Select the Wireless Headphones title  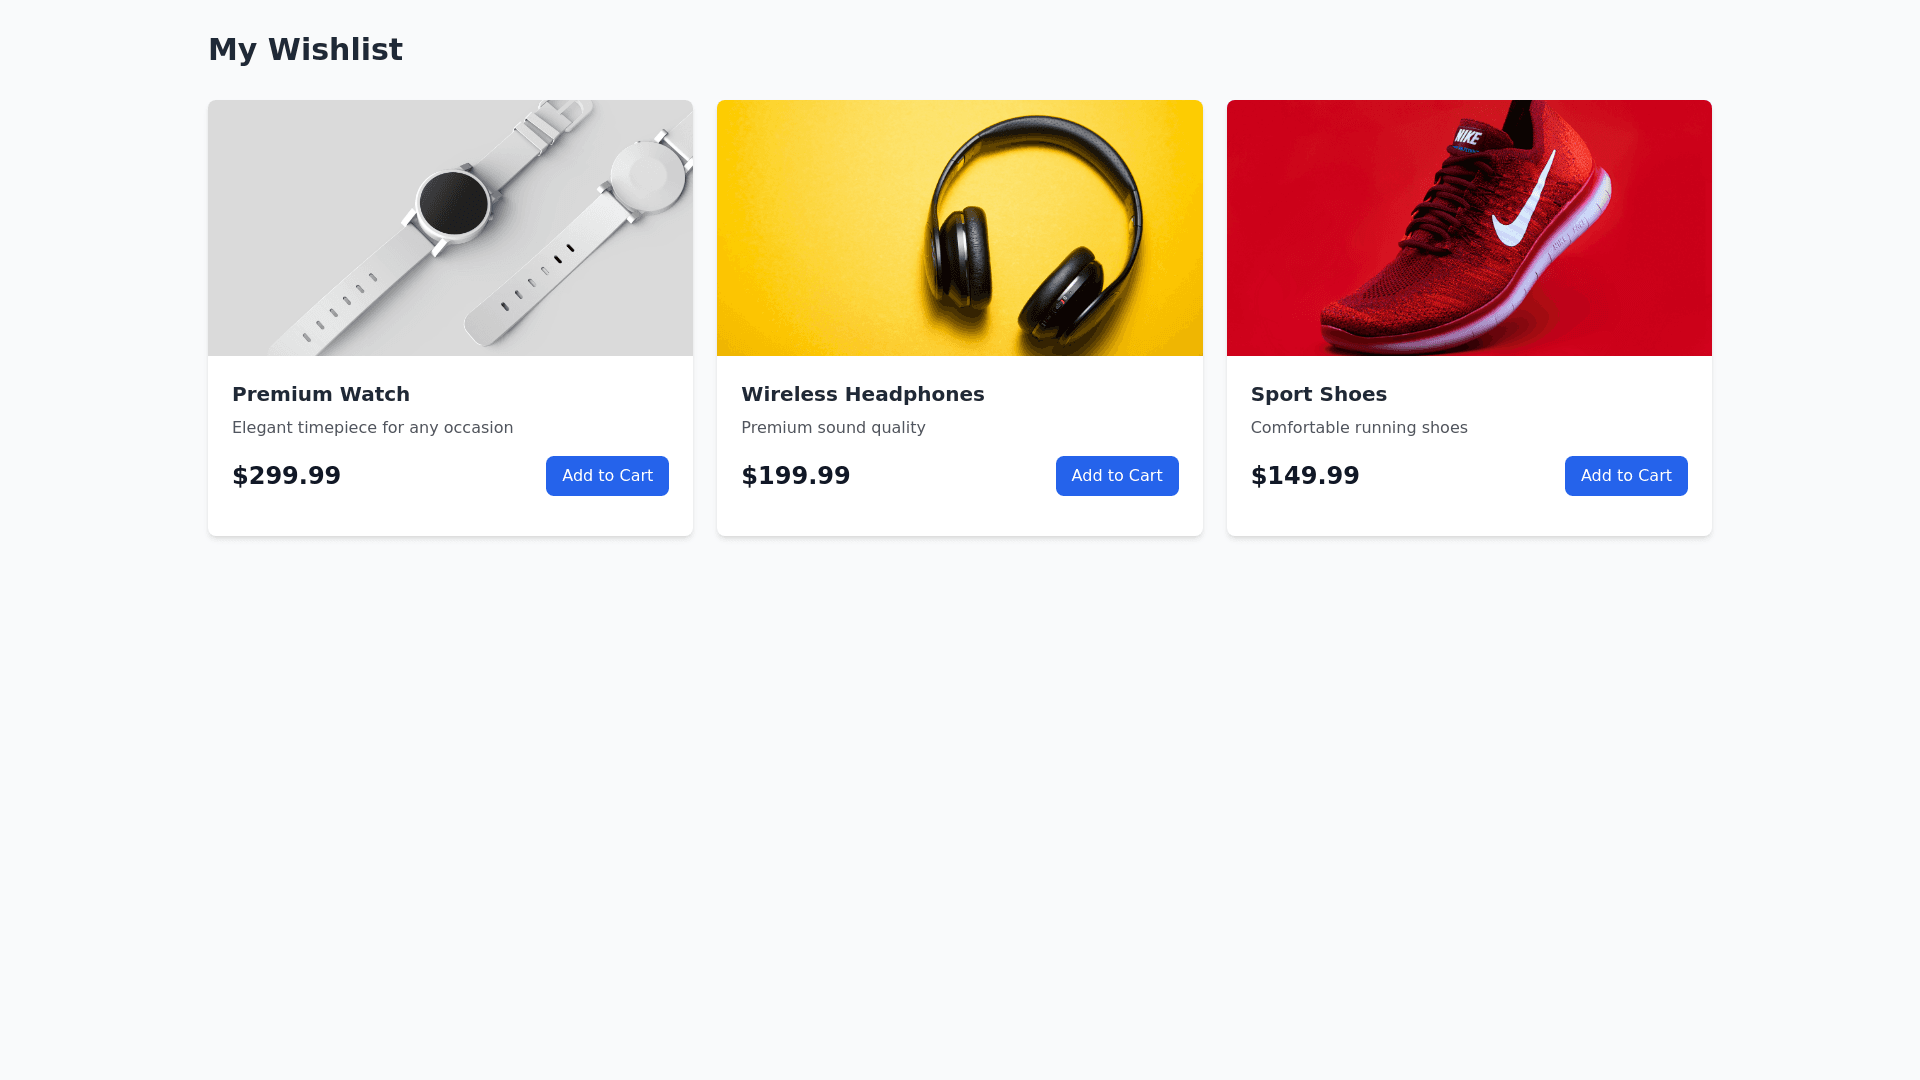(x=863, y=394)
